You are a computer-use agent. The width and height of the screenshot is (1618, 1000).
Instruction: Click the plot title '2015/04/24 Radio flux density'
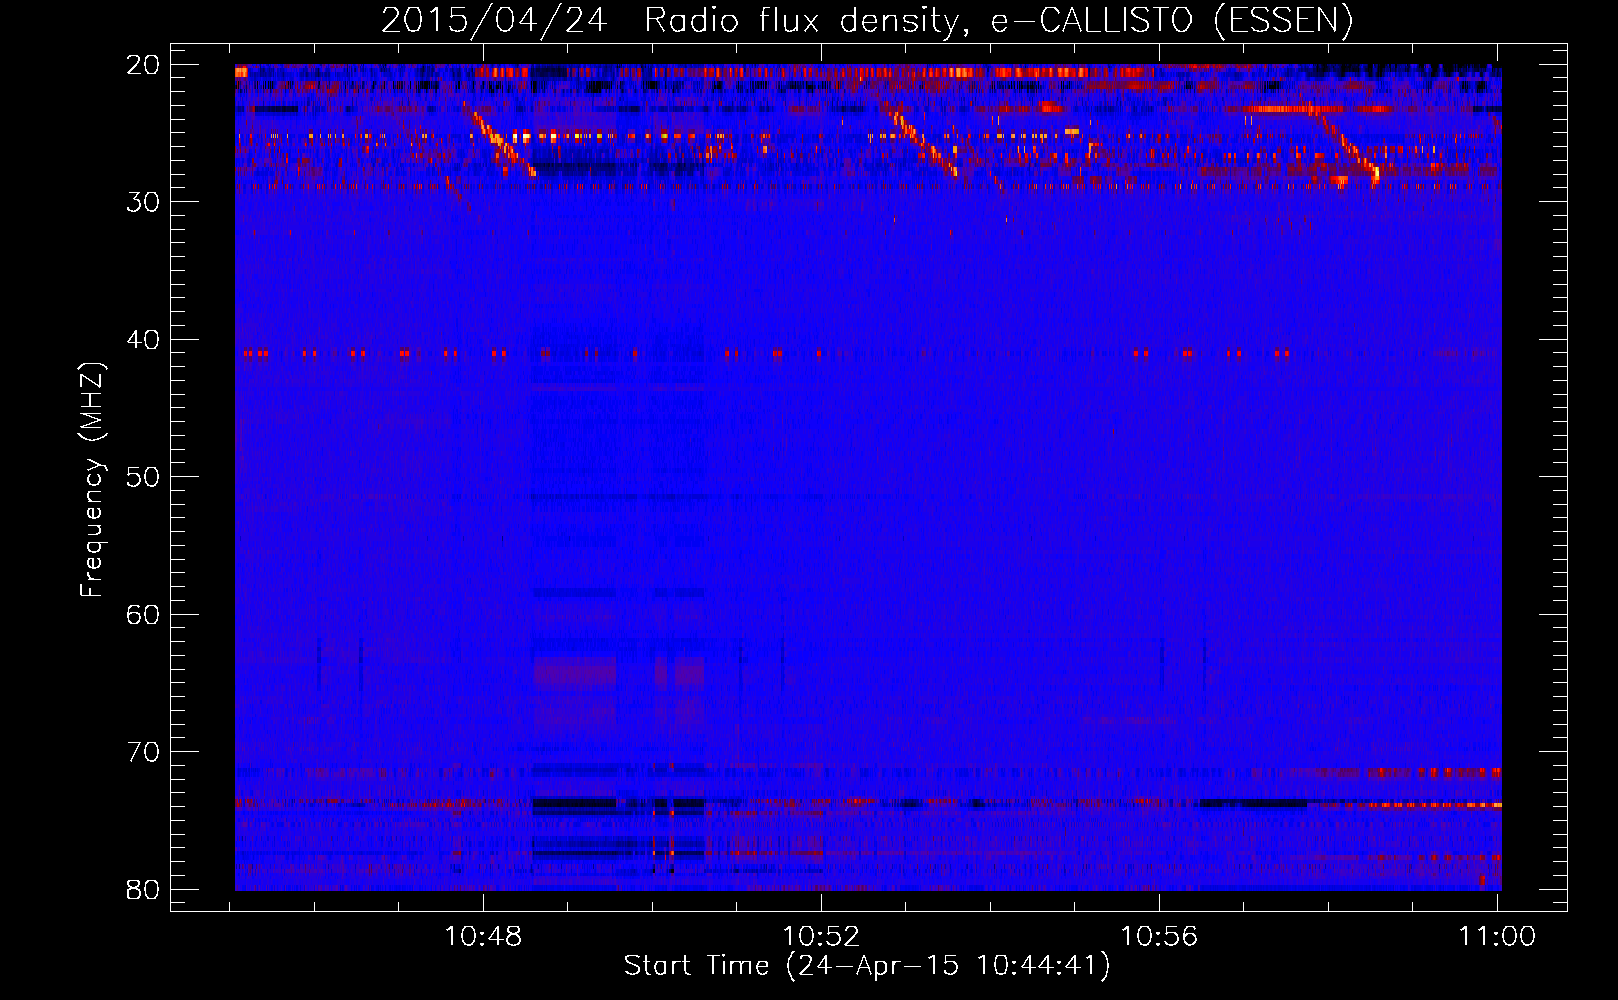(x=867, y=20)
